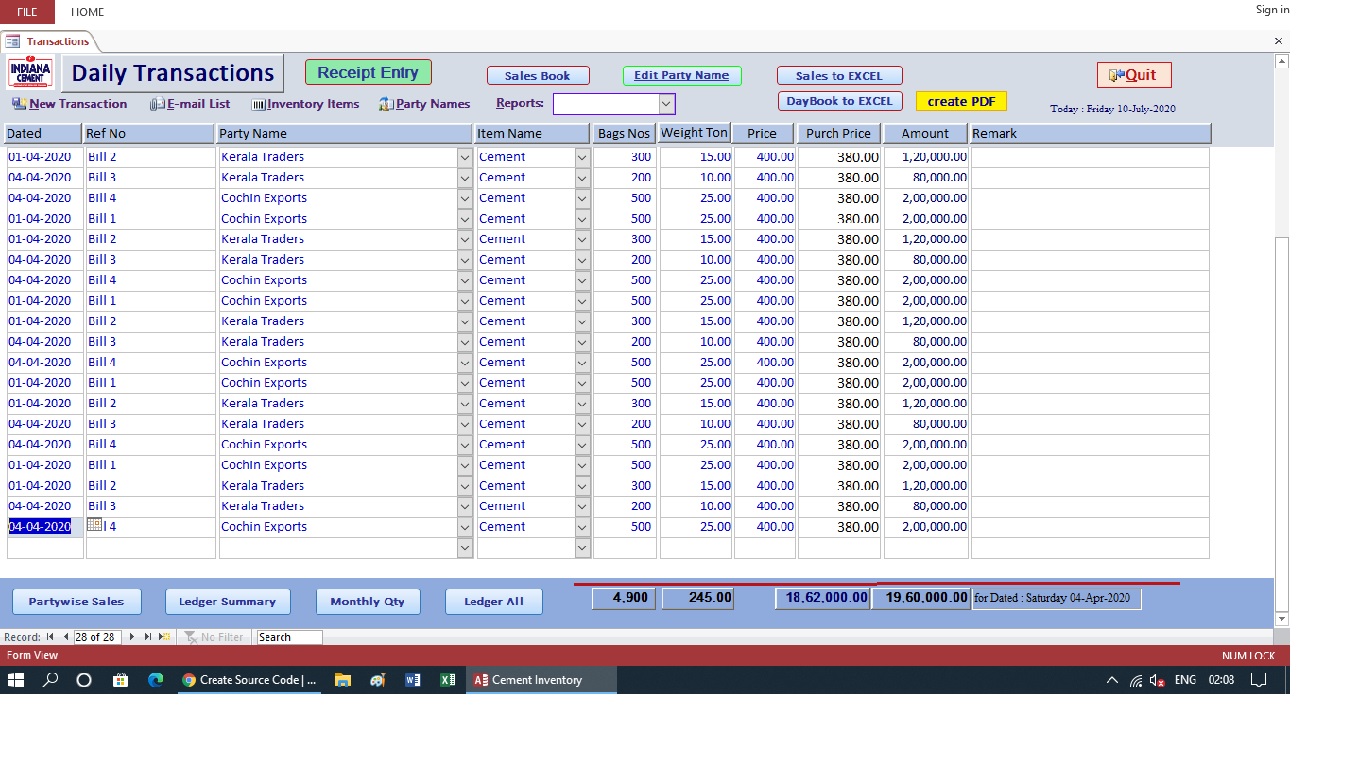Click the vertical scrollbar down arrow
The width and height of the screenshot is (1366, 768).
(x=1282, y=619)
